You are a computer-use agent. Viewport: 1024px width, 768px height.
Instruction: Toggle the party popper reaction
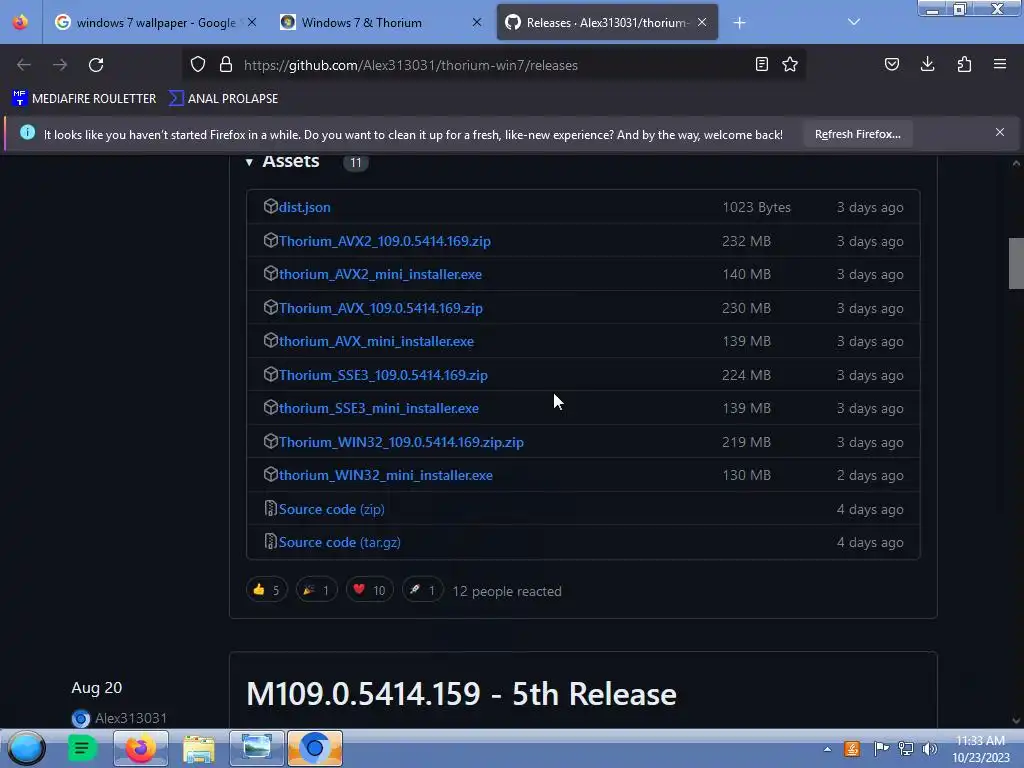point(317,590)
